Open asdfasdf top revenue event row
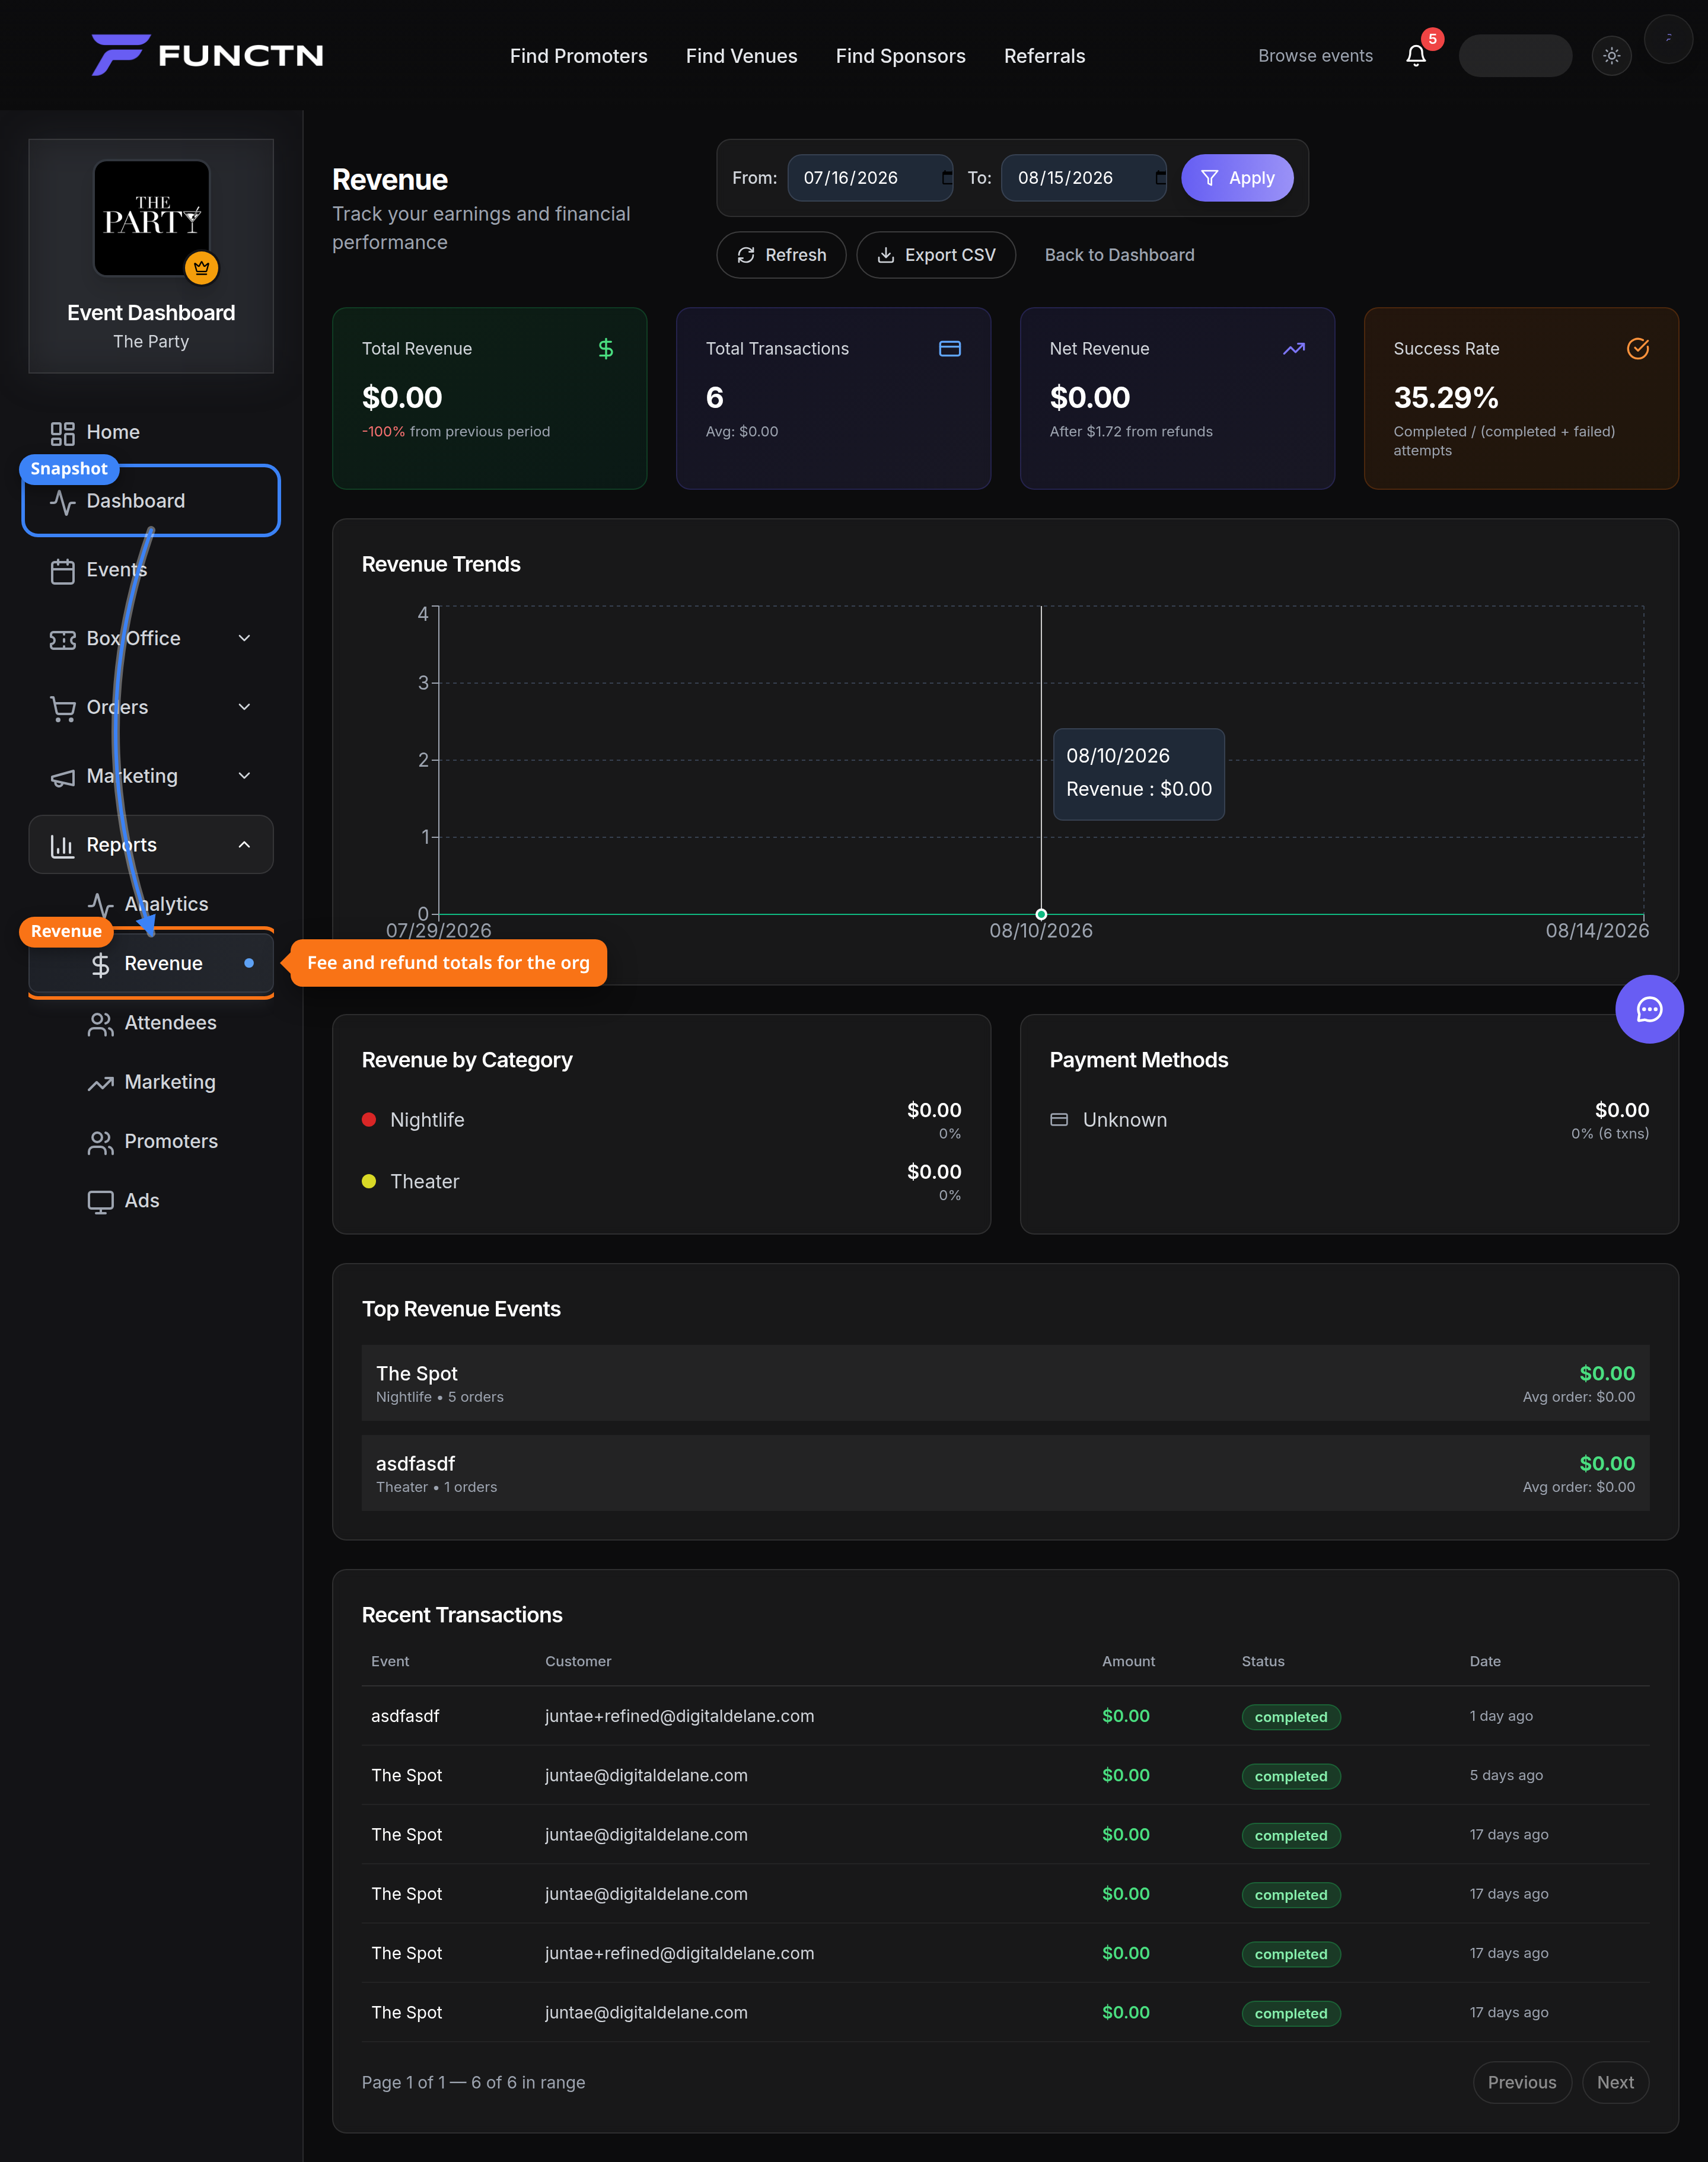This screenshot has width=1708, height=2162. 1005,1473
